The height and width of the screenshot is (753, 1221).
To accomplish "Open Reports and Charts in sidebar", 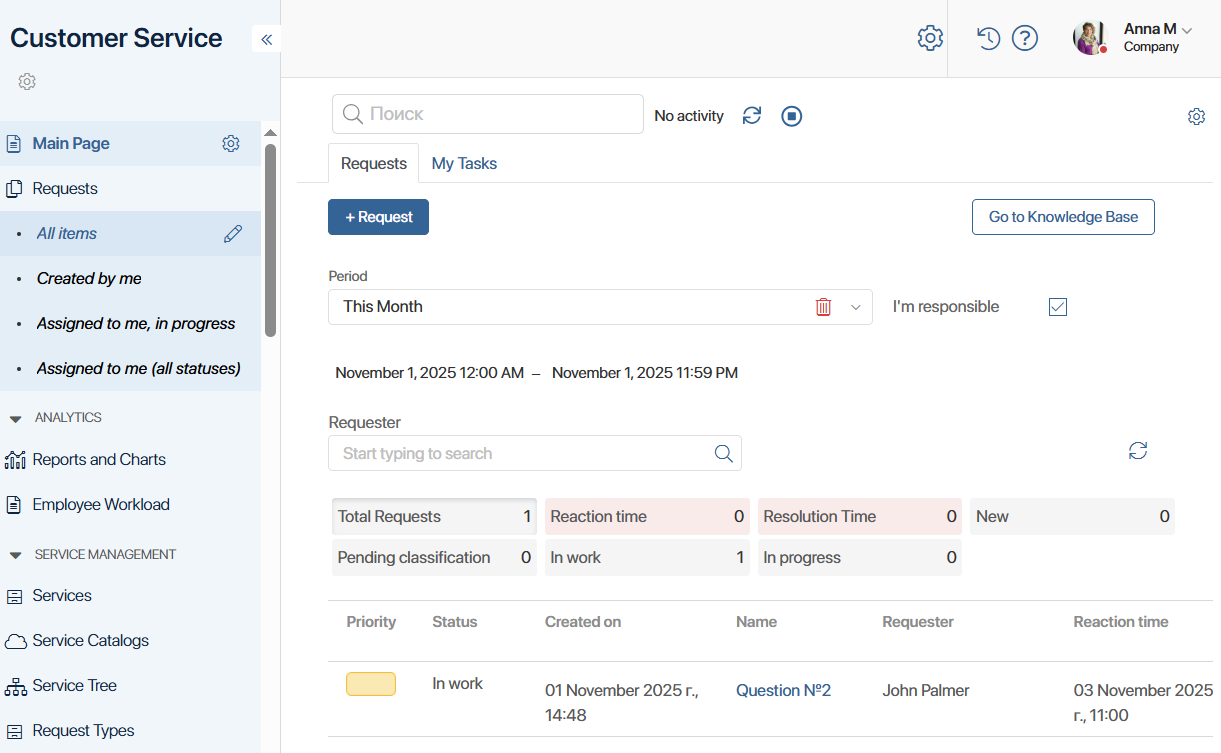I will (x=99, y=460).
